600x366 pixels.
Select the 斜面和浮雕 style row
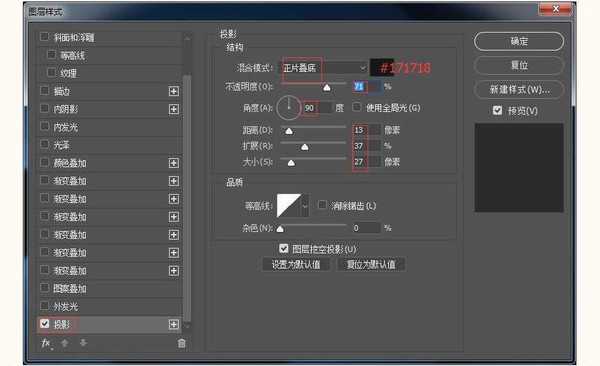[x=109, y=37]
